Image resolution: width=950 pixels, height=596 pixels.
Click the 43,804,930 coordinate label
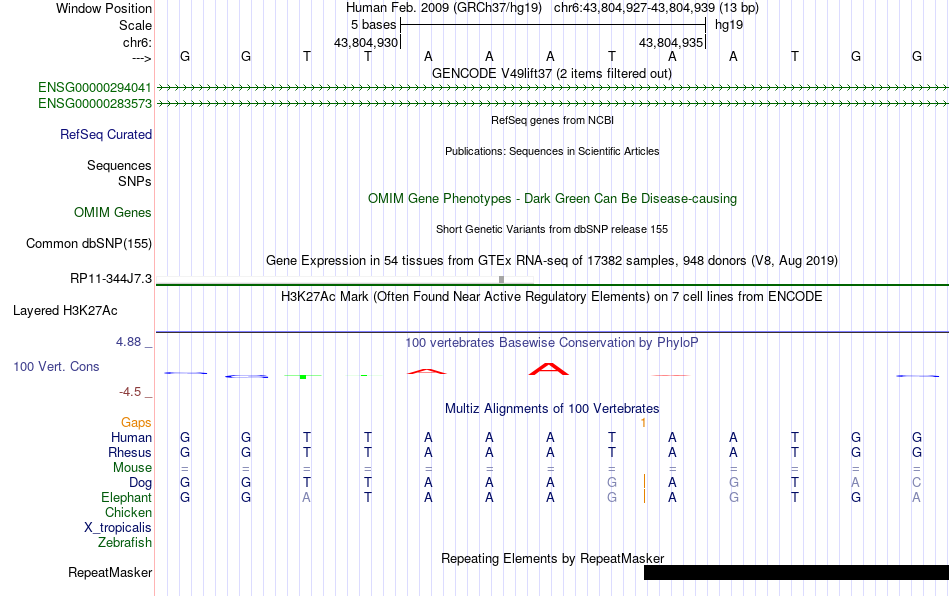coord(366,42)
